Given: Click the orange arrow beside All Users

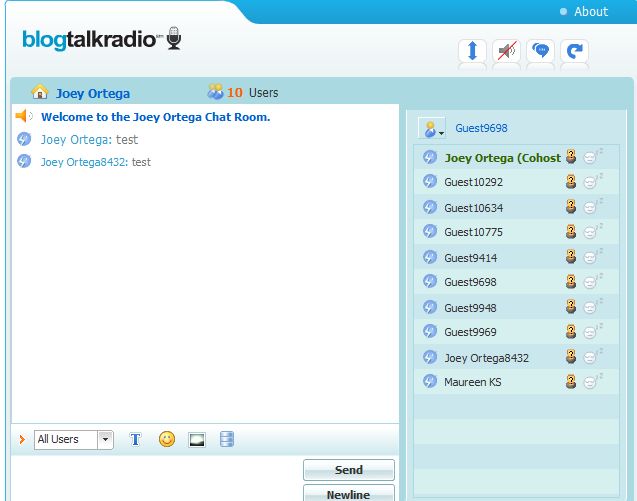Looking at the screenshot, I should point(22,439).
